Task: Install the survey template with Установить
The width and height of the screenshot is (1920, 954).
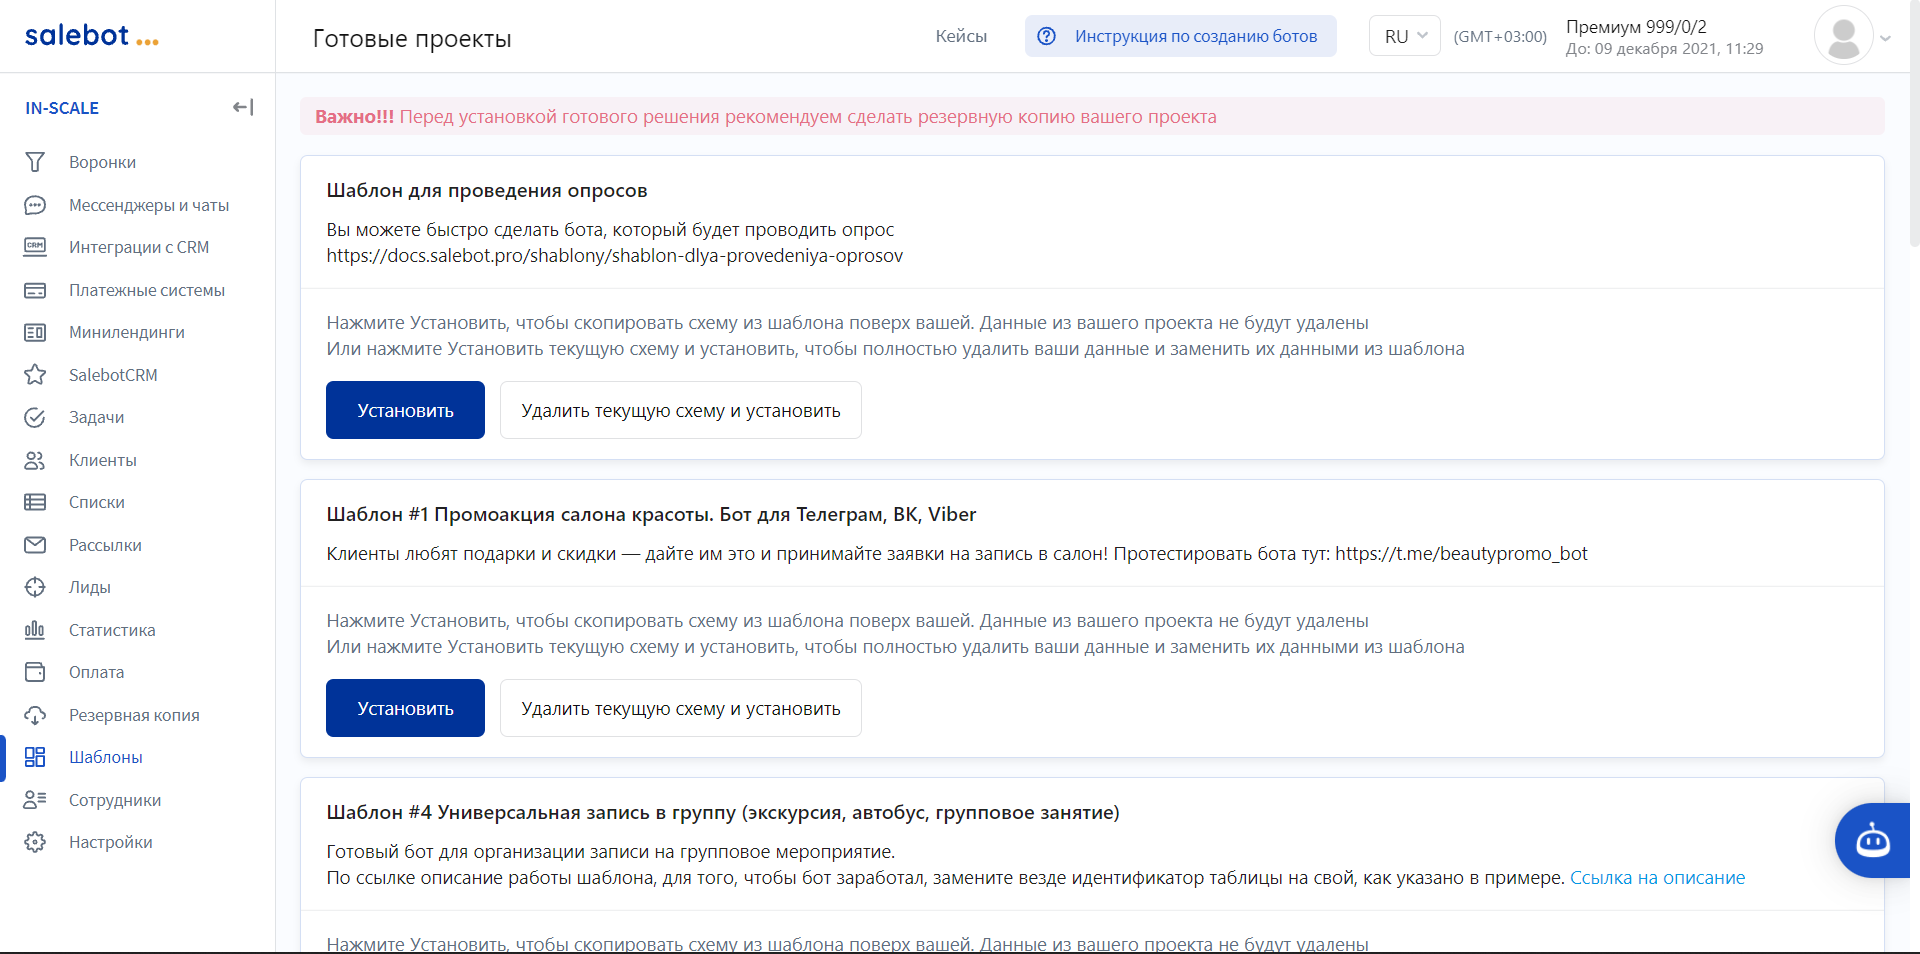Action: pos(405,410)
